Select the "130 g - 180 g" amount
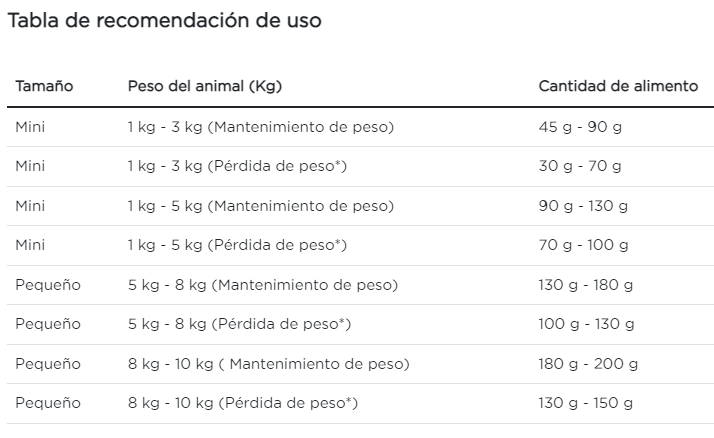The width and height of the screenshot is (714, 438). pos(586,285)
